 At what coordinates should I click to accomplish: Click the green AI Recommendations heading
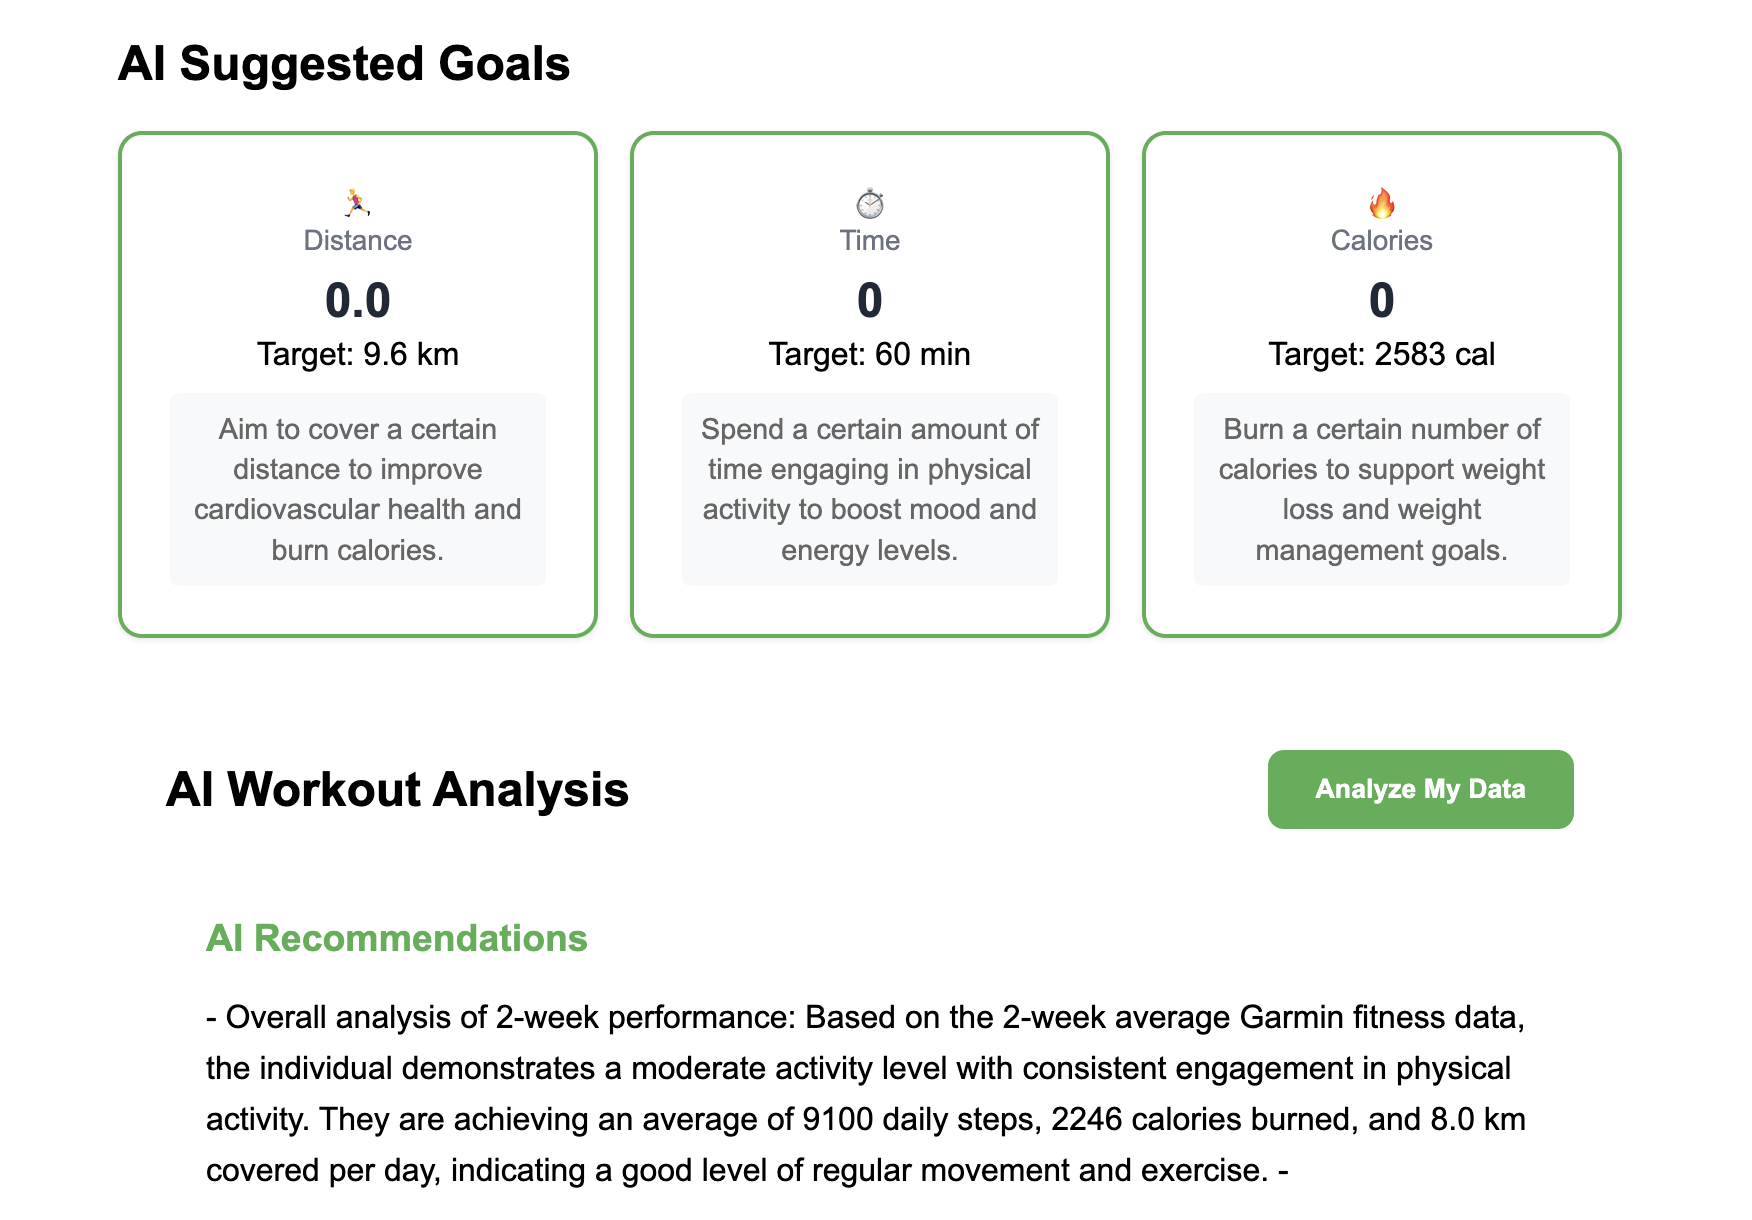(x=396, y=938)
